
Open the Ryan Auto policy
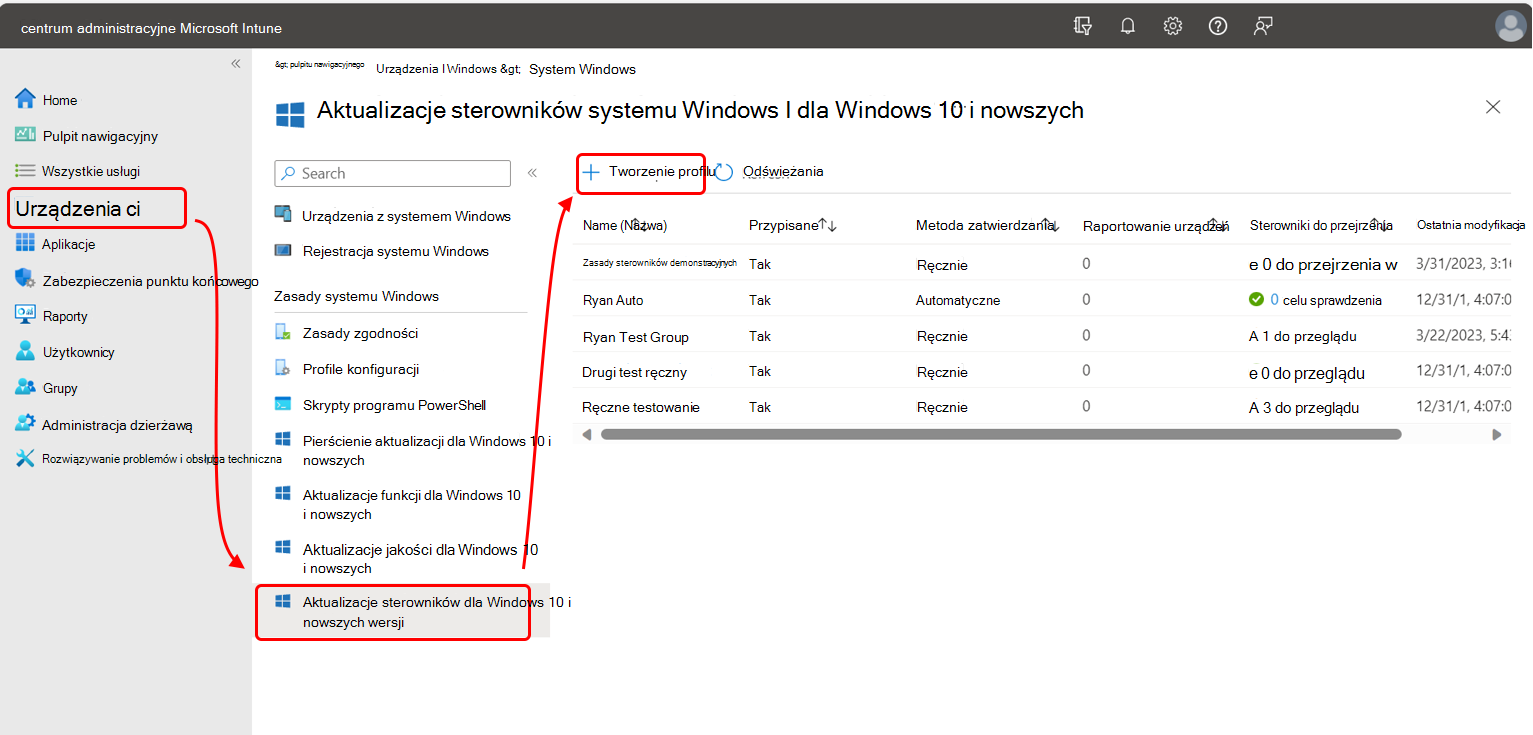point(613,300)
